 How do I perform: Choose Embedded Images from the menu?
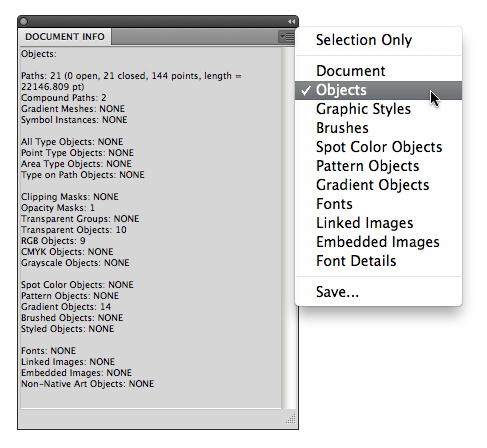(x=378, y=242)
